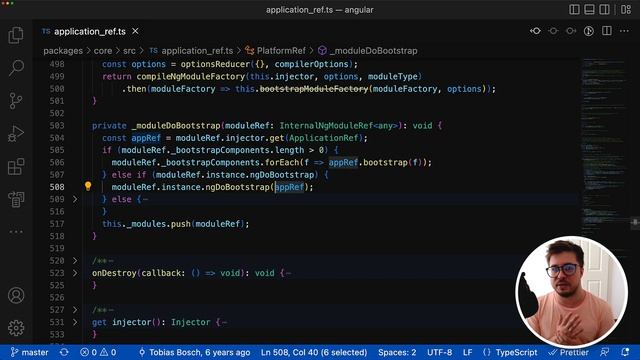Viewport: 640px width, 360px height.
Task: Close the application_ref.ts tab
Action: coord(136,31)
